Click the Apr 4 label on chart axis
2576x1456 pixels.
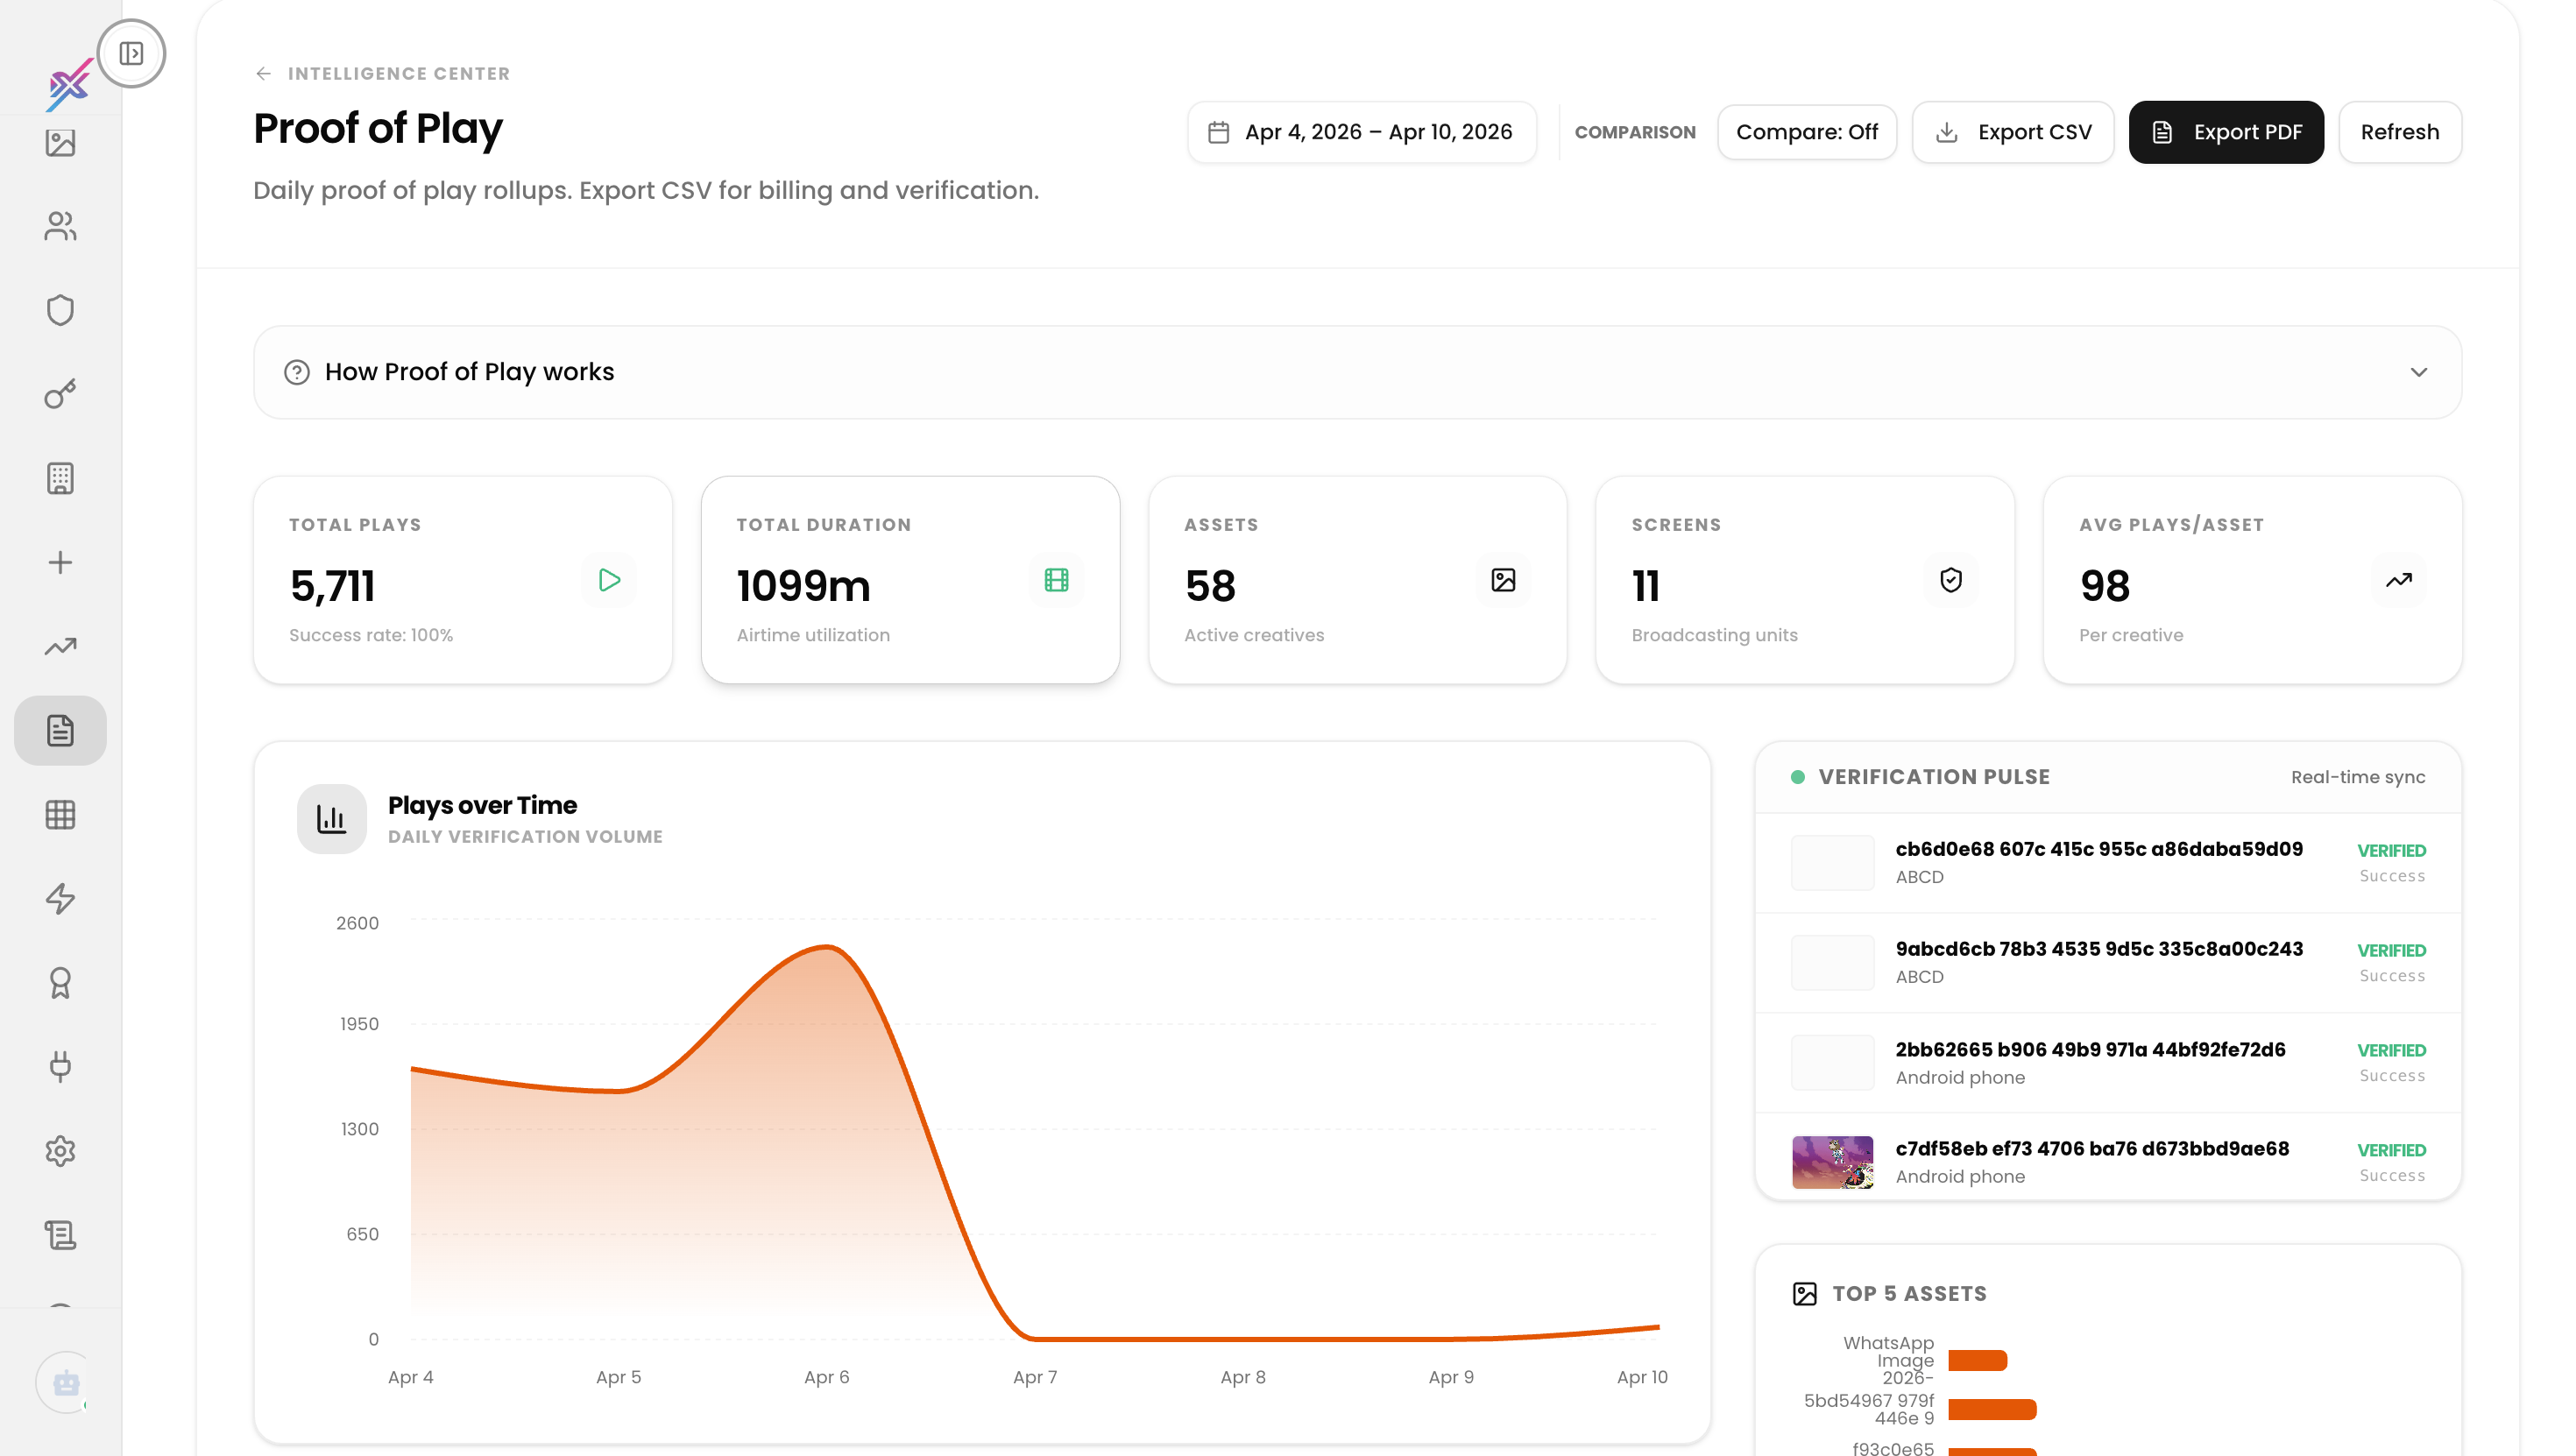(410, 1377)
